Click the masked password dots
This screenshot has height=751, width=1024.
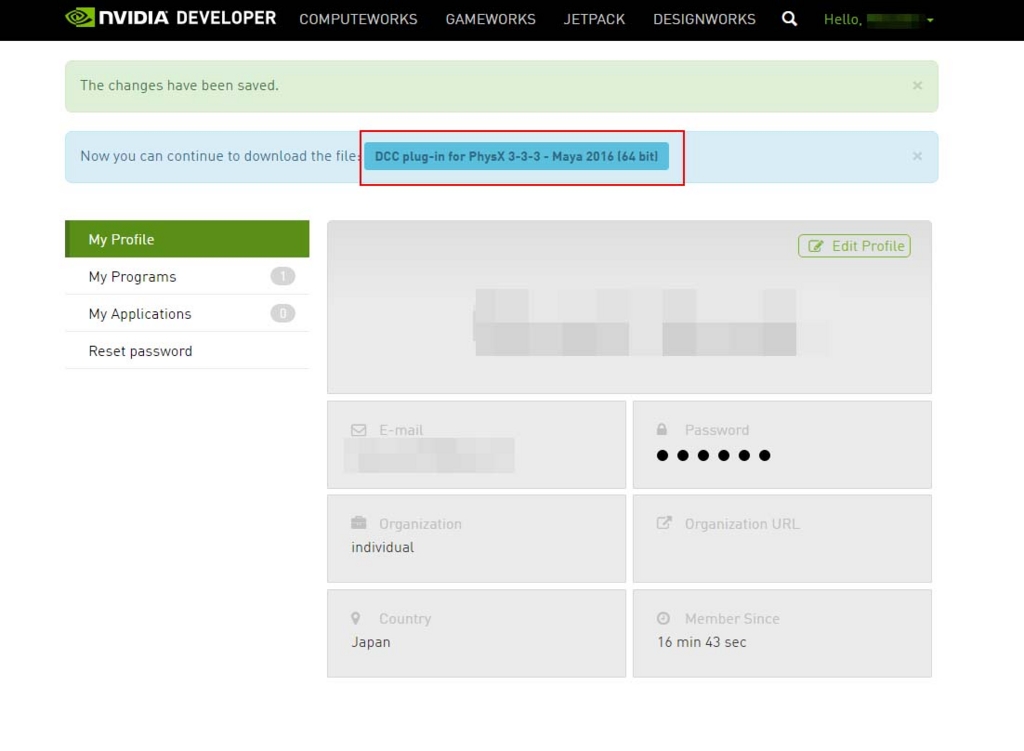713,455
